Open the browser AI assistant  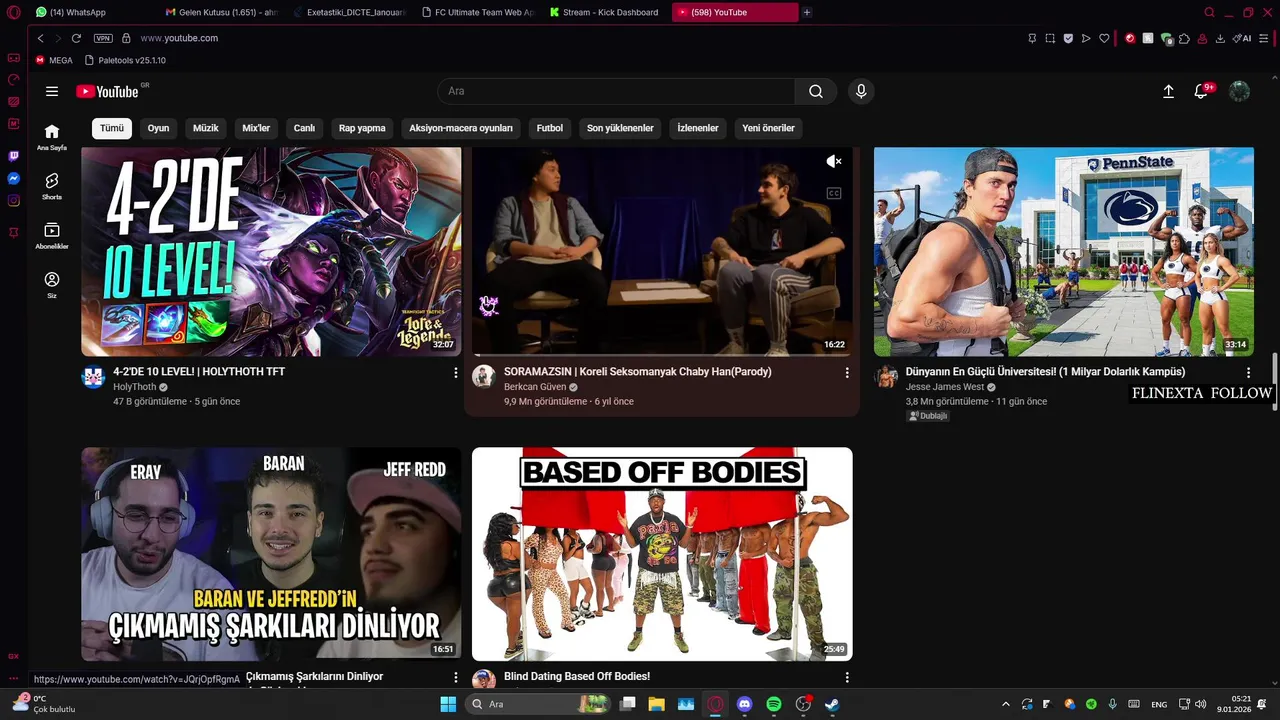[x=1242, y=38]
